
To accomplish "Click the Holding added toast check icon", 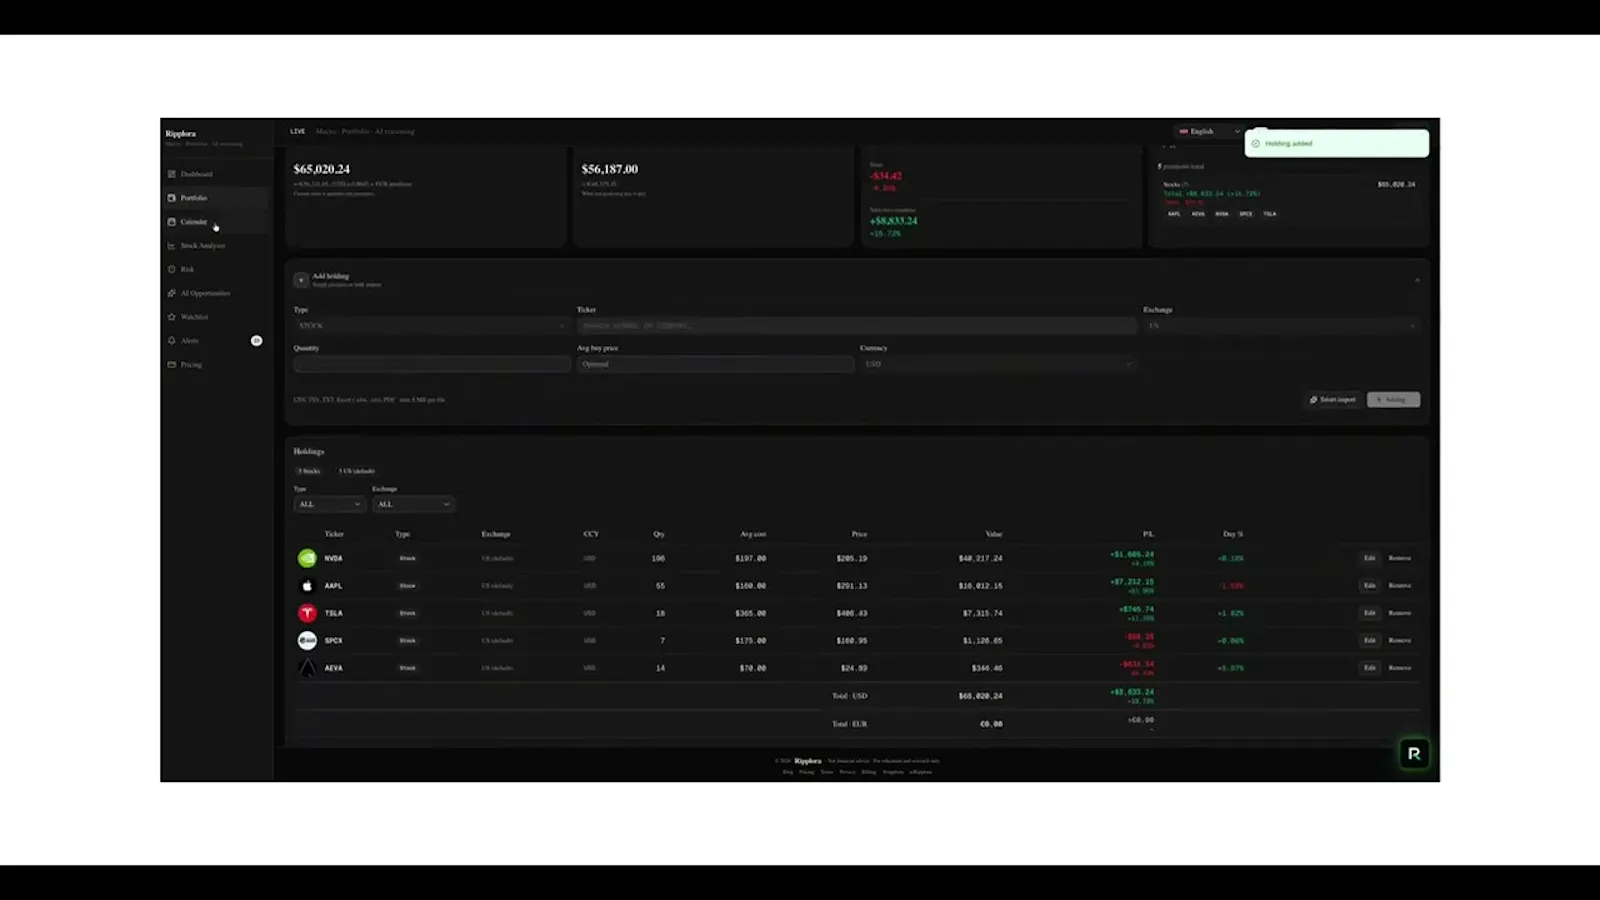I will (1256, 144).
